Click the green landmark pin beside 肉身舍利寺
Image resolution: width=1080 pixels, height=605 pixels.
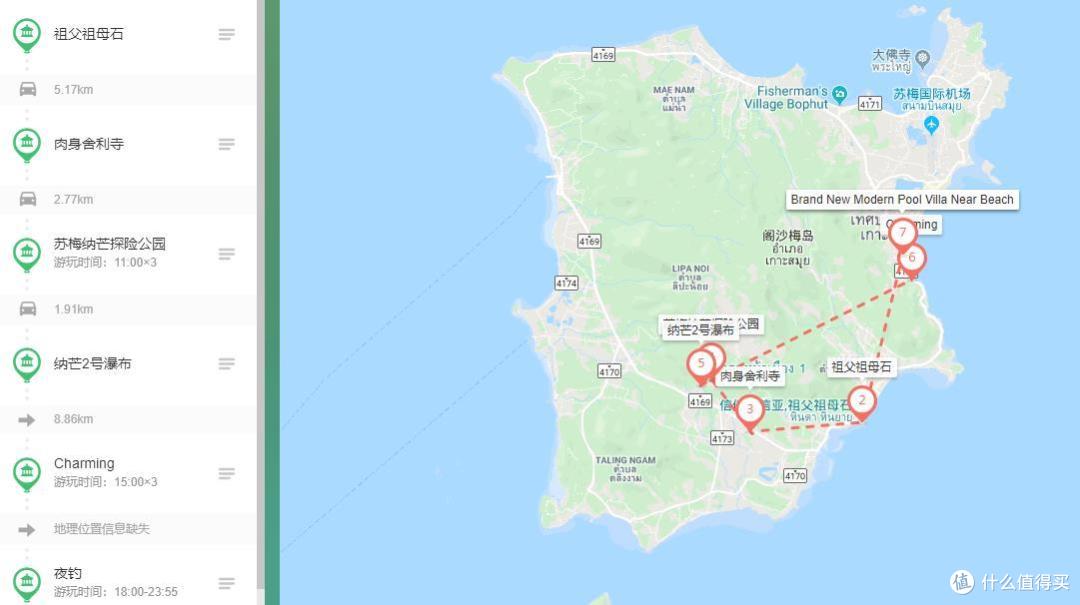pyautogui.click(x=27, y=144)
